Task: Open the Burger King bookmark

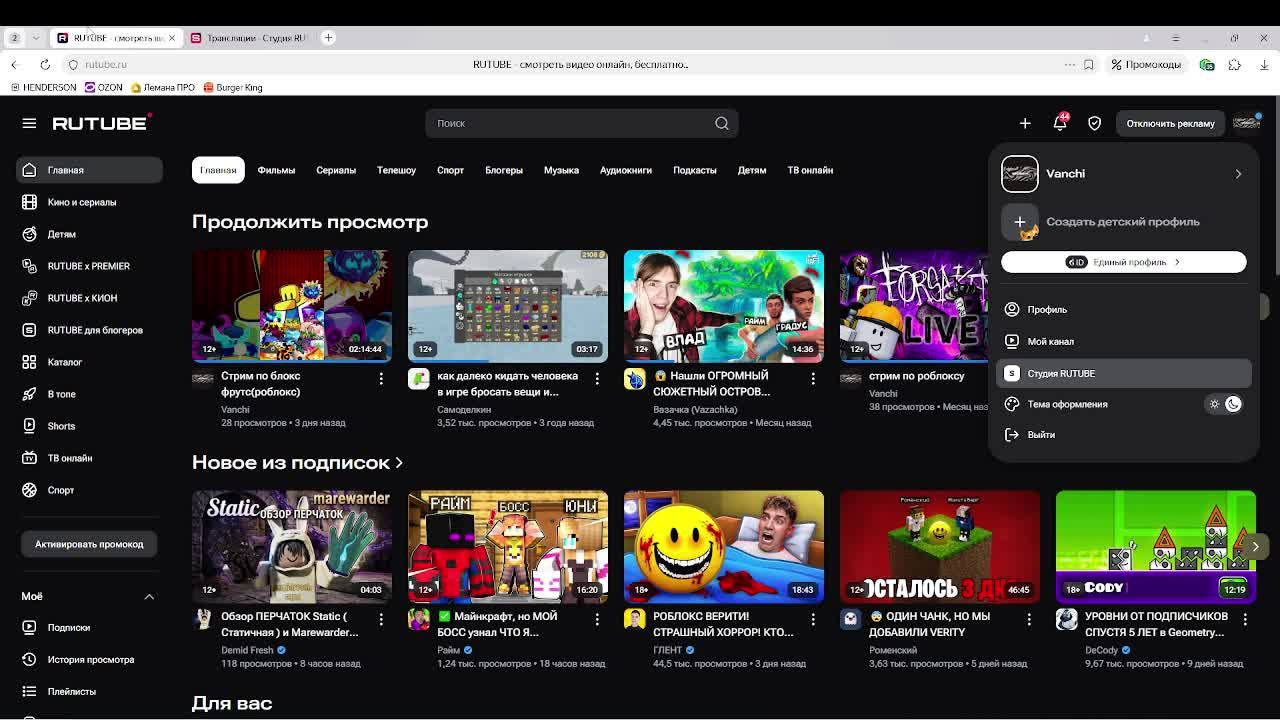Action: [232, 88]
